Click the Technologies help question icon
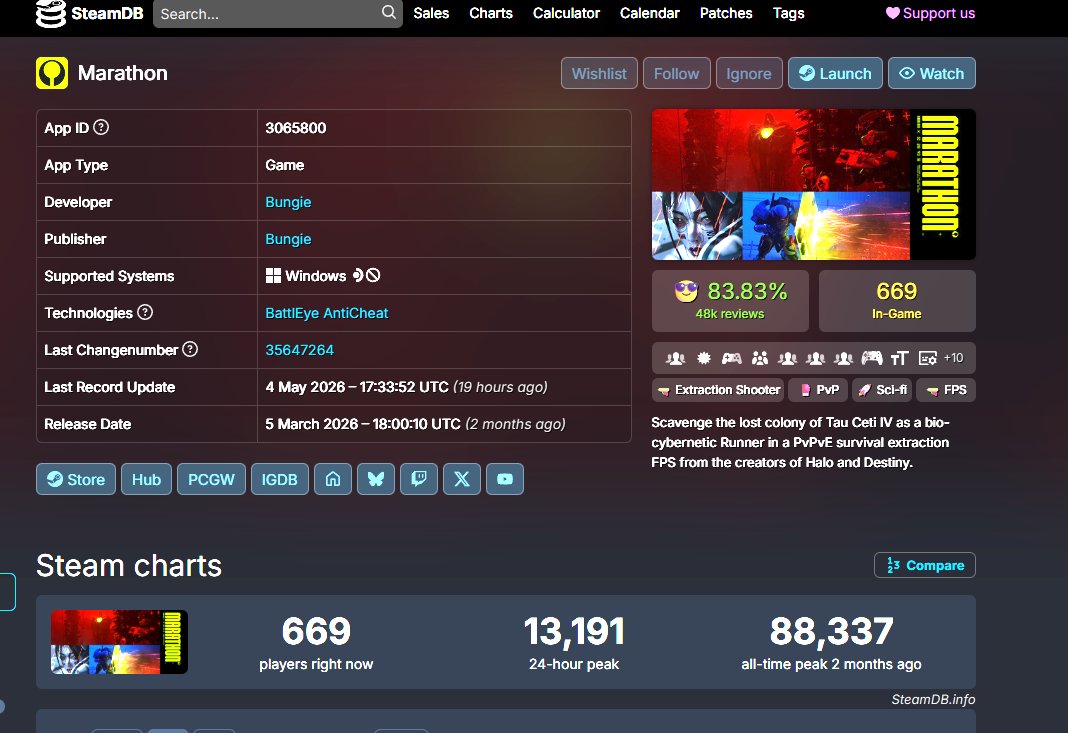1068x733 pixels. coord(145,313)
